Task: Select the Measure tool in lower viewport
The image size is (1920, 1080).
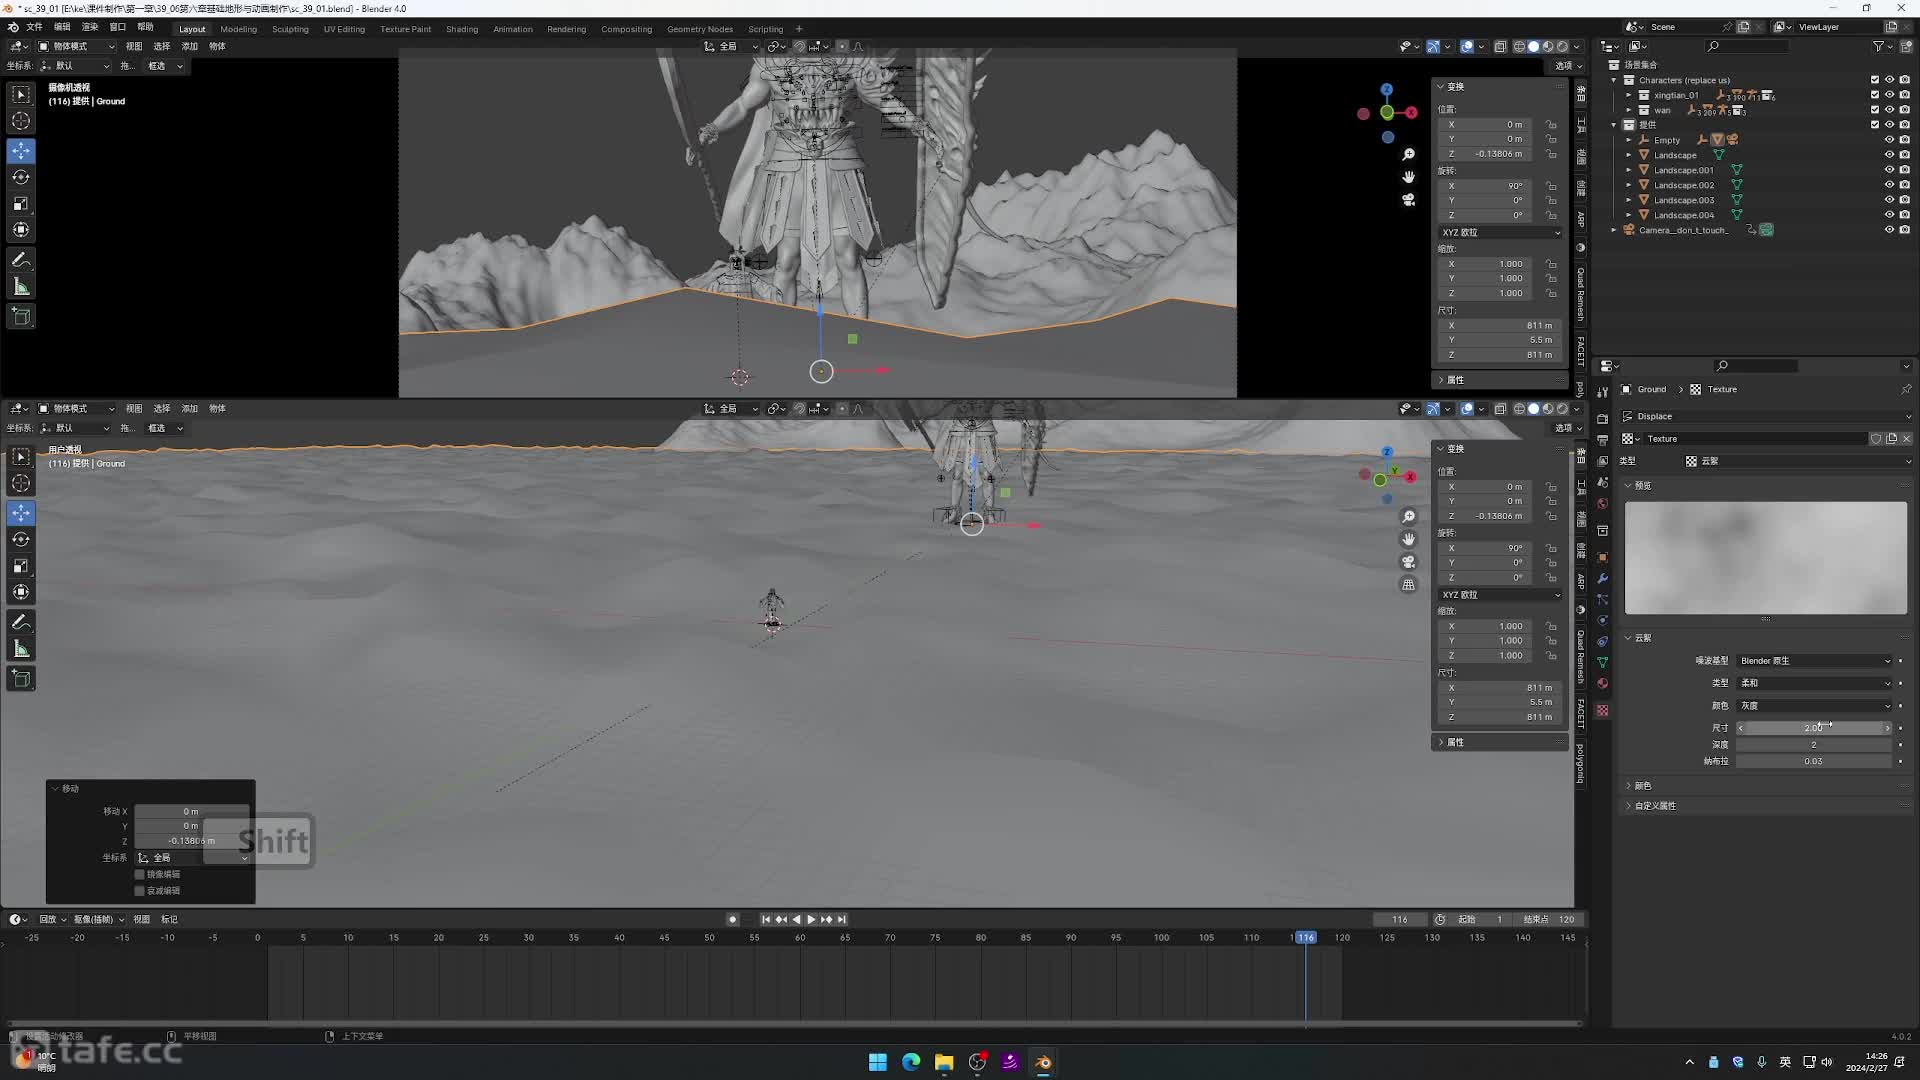Action: [x=21, y=649]
